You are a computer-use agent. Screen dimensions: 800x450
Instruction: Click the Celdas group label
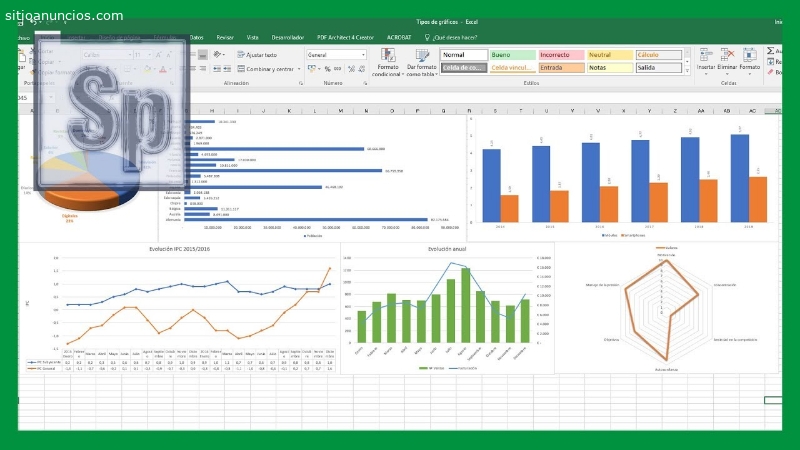(728, 83)
